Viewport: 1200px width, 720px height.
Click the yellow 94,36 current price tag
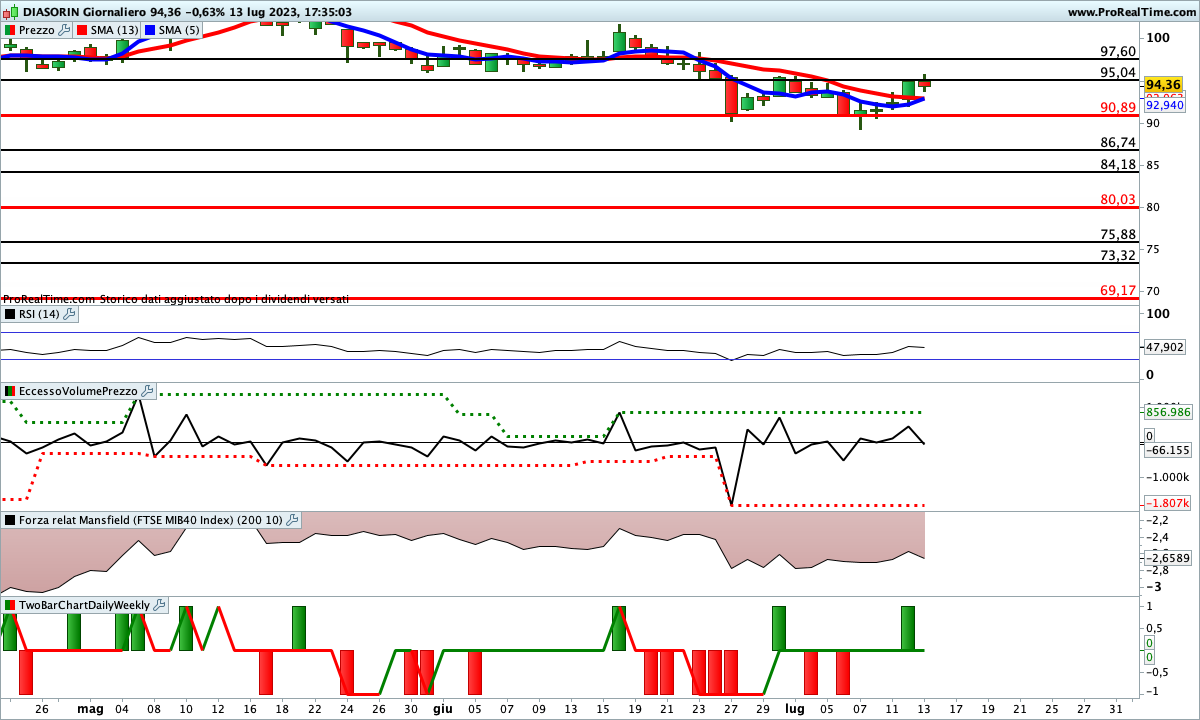1165,85
